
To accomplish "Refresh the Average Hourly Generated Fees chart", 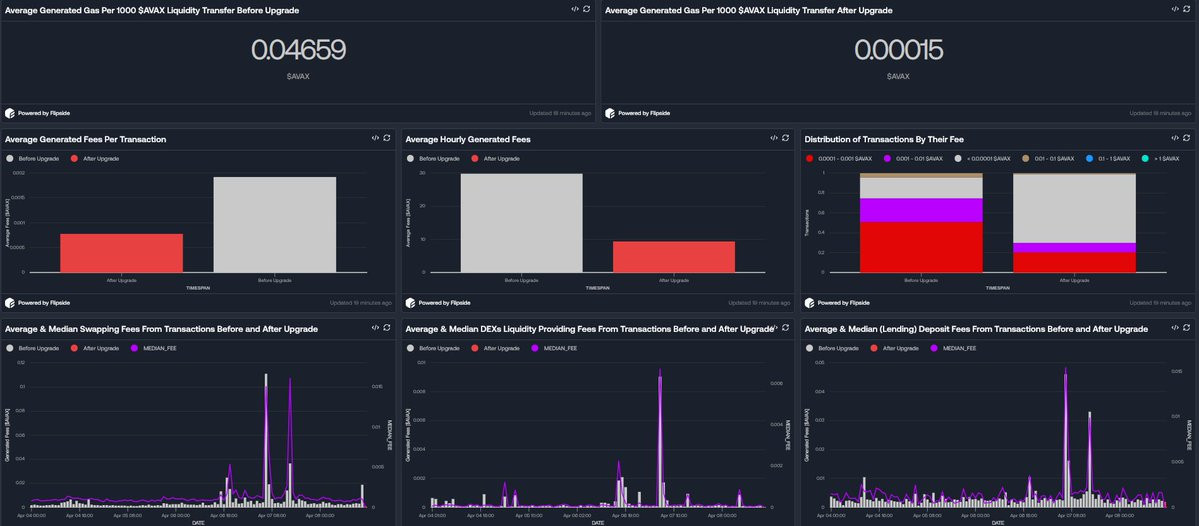I will coord(787,138).
